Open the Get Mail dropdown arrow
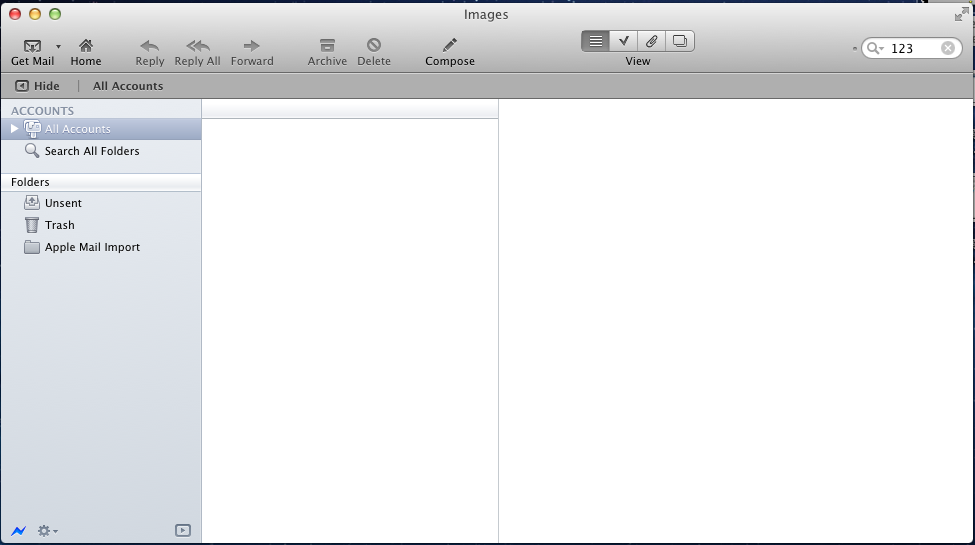 click(58, 46)
